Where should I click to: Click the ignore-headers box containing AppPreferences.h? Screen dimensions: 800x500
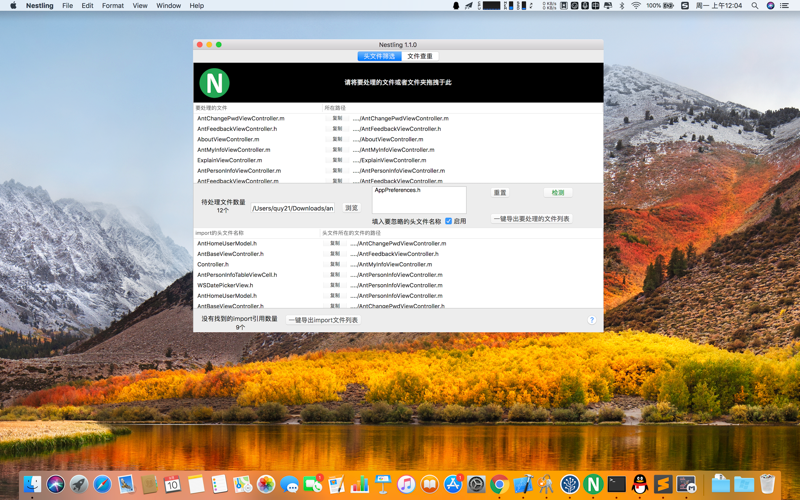419,199
